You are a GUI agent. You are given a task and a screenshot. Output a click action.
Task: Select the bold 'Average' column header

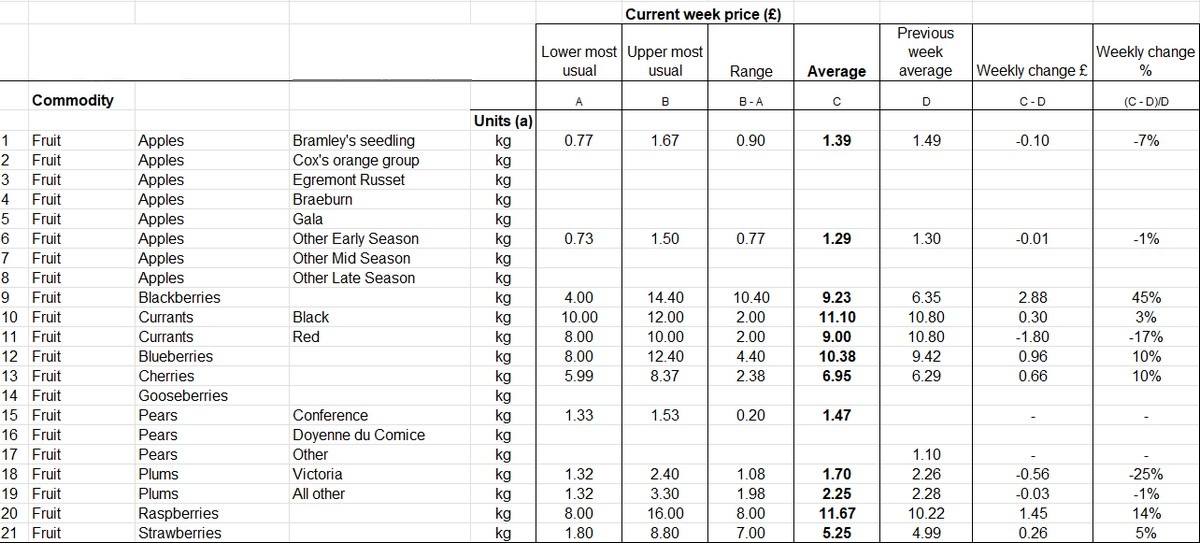(x=836, y=71)
